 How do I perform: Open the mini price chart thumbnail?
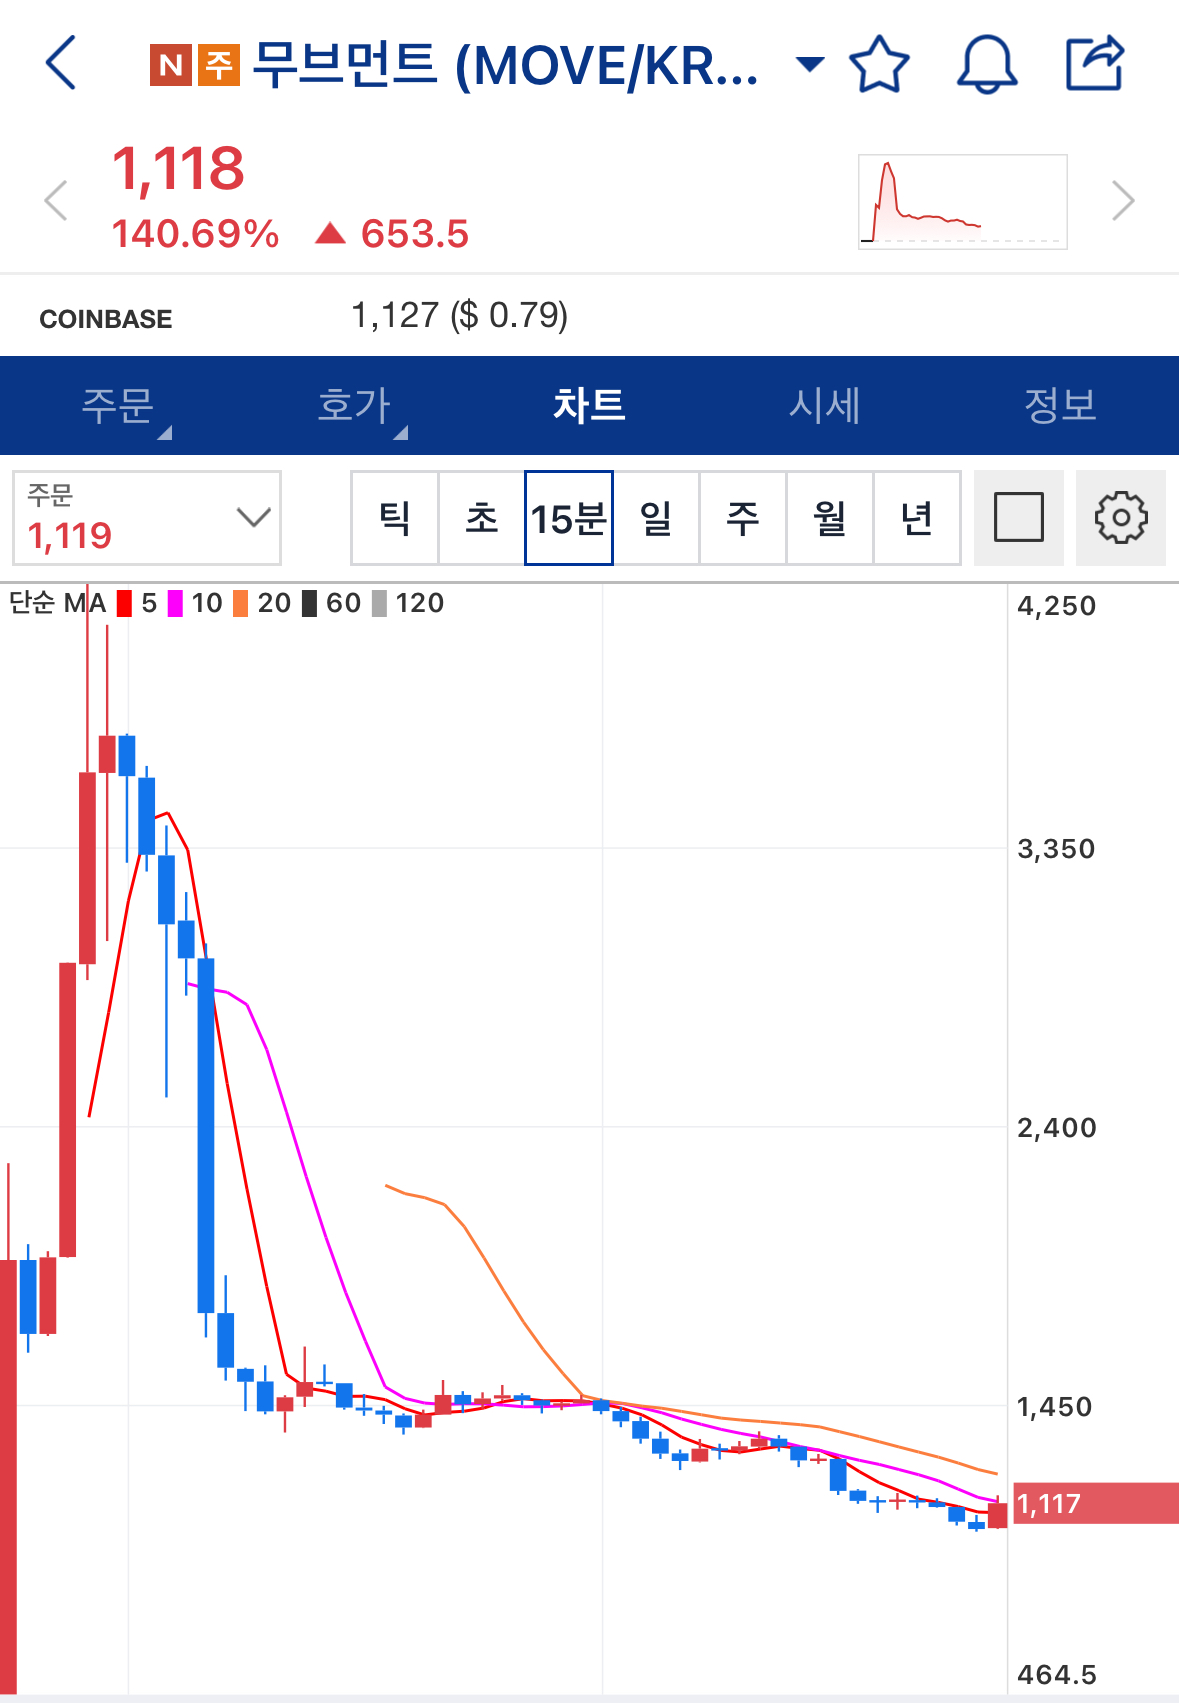tap(963, 202)
